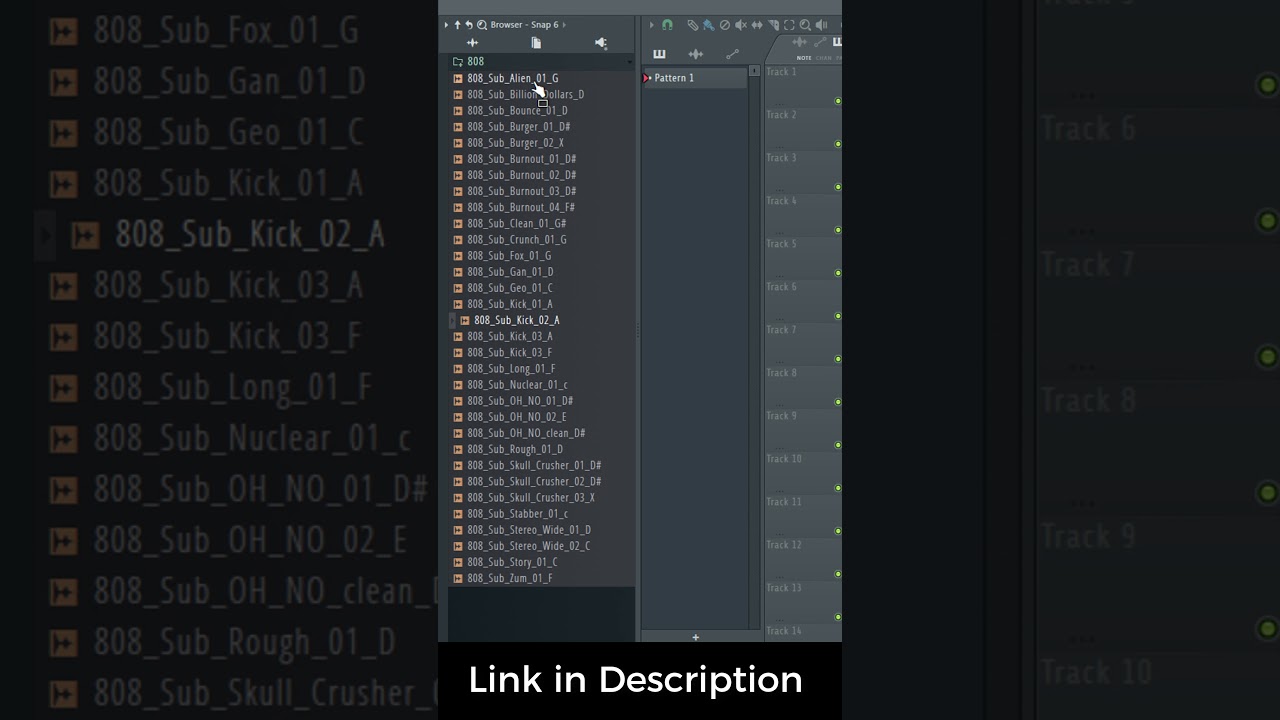The height and width of the screenshot is (720, 1280).
Task: Select the playlist Delete tool
Action: (x=725, y=25)
